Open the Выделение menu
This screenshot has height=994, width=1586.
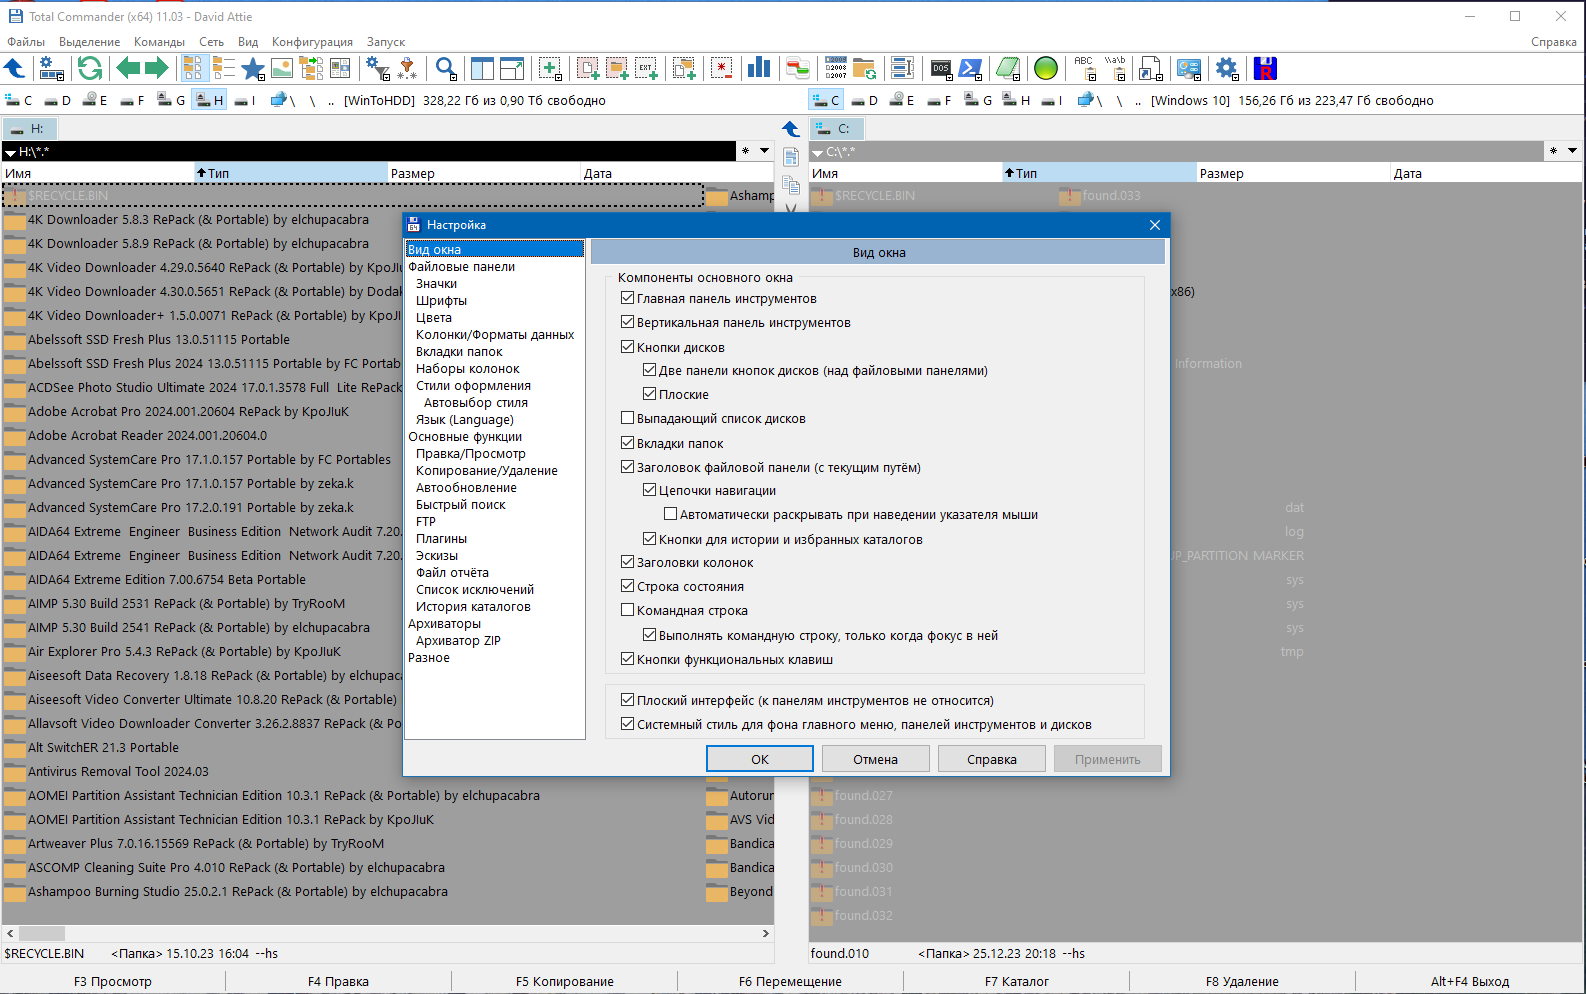point(89,42)
